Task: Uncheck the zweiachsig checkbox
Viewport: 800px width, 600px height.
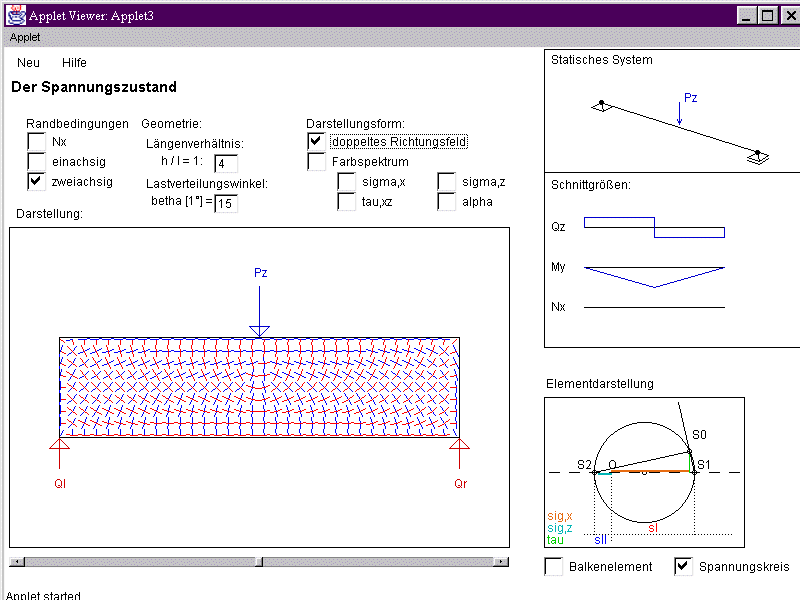Action: click(36, 181)
